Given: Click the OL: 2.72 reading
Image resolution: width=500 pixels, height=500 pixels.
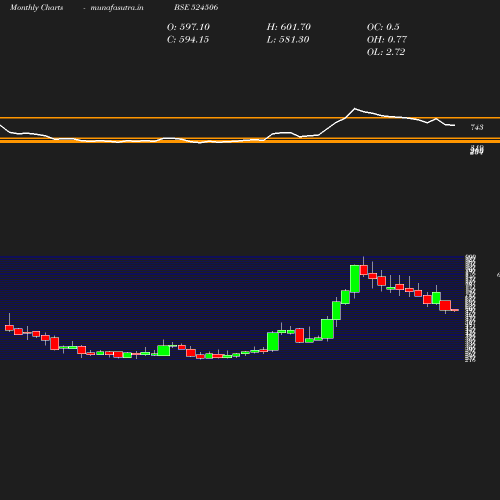Looking at the screenshot, I should pyautogui.click(x=386, y=52).
